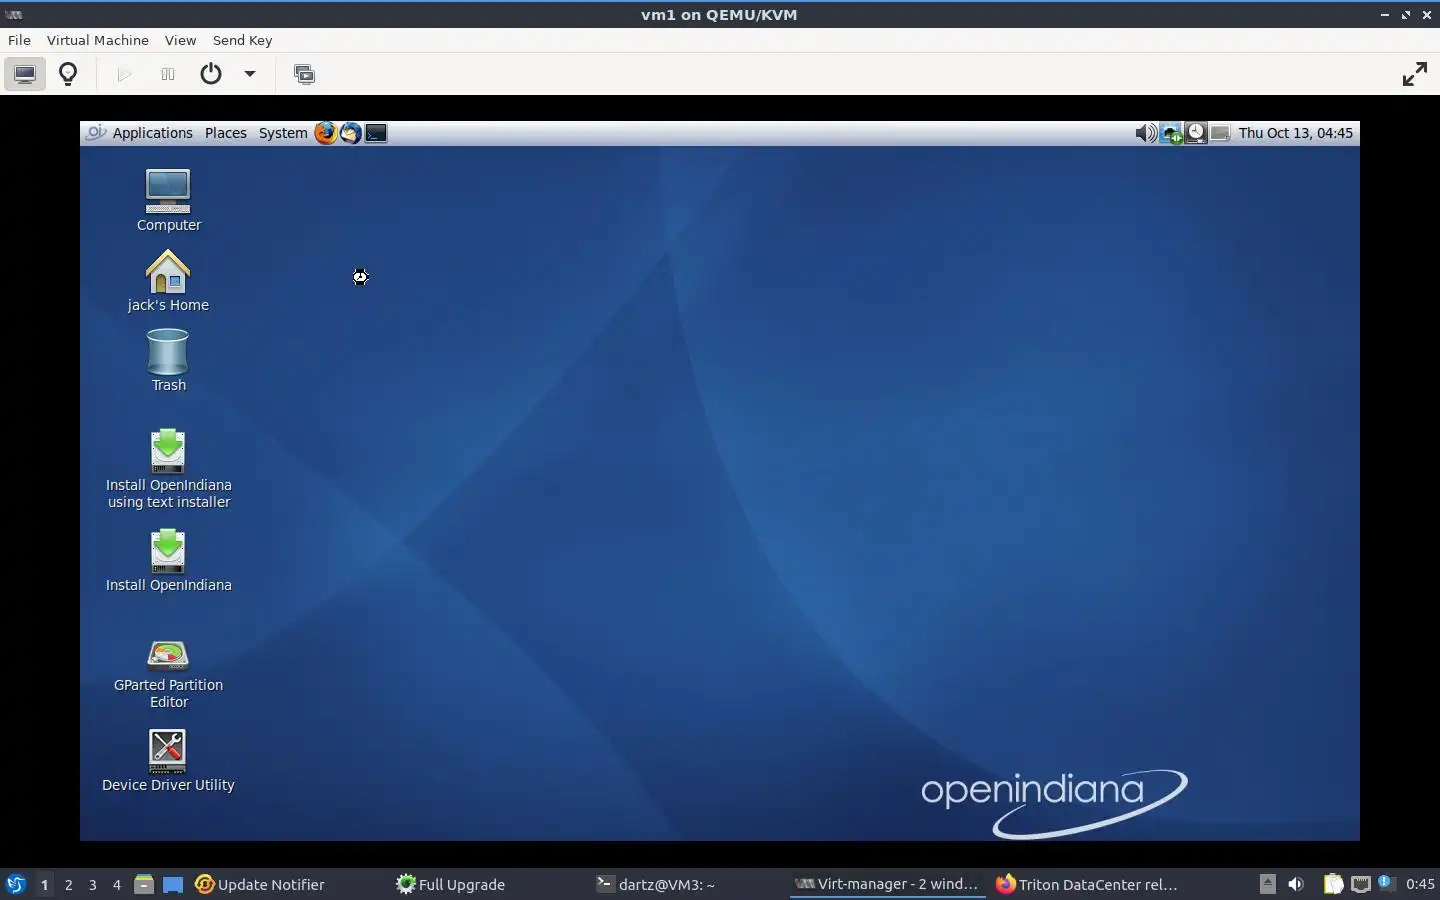Image resolution: width=1440 pixels, height=900 pixels.
Task: Open the File menu
Action: (19, 40)
